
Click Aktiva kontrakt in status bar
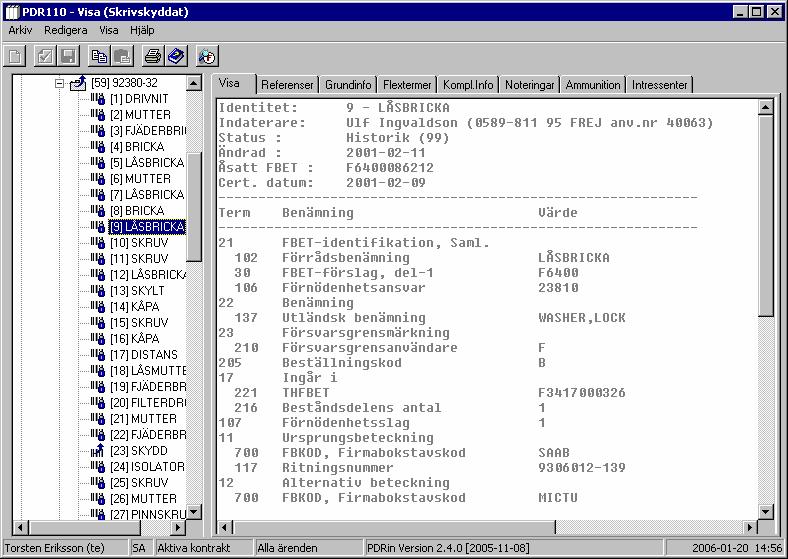pos(193,547)
